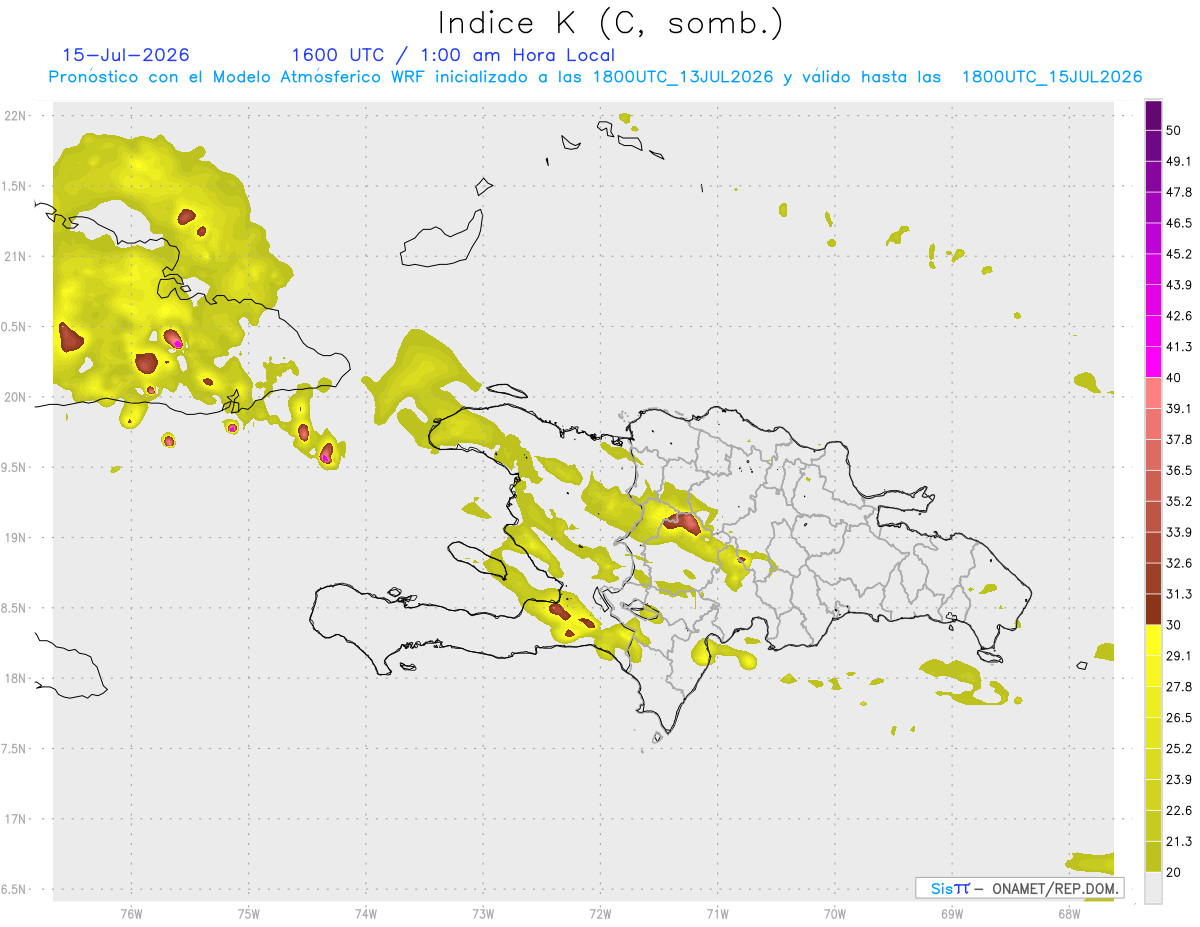
Task: Click the '47.8' colorbar label
Action: point(1179,192)
